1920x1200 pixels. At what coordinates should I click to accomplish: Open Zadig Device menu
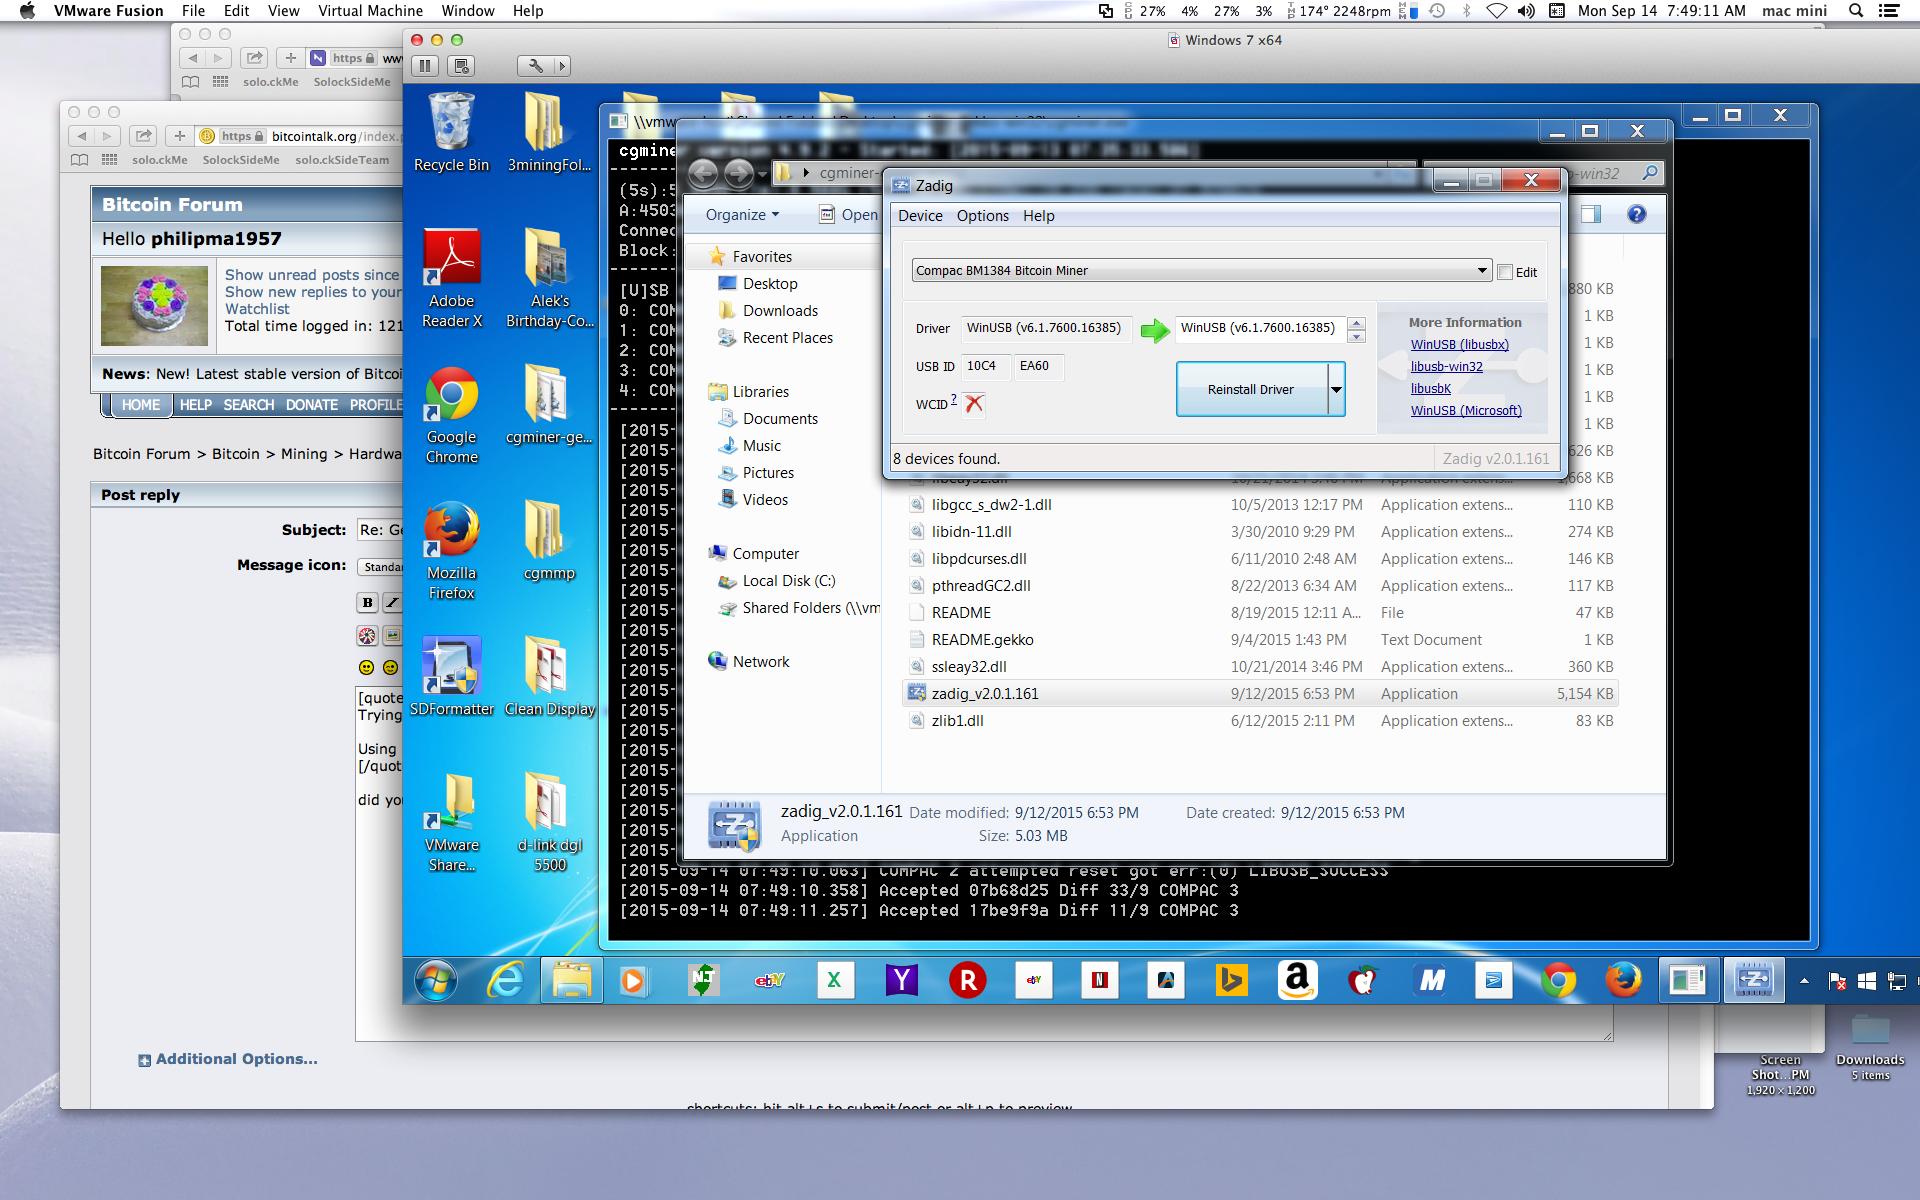tap(920, 216)
